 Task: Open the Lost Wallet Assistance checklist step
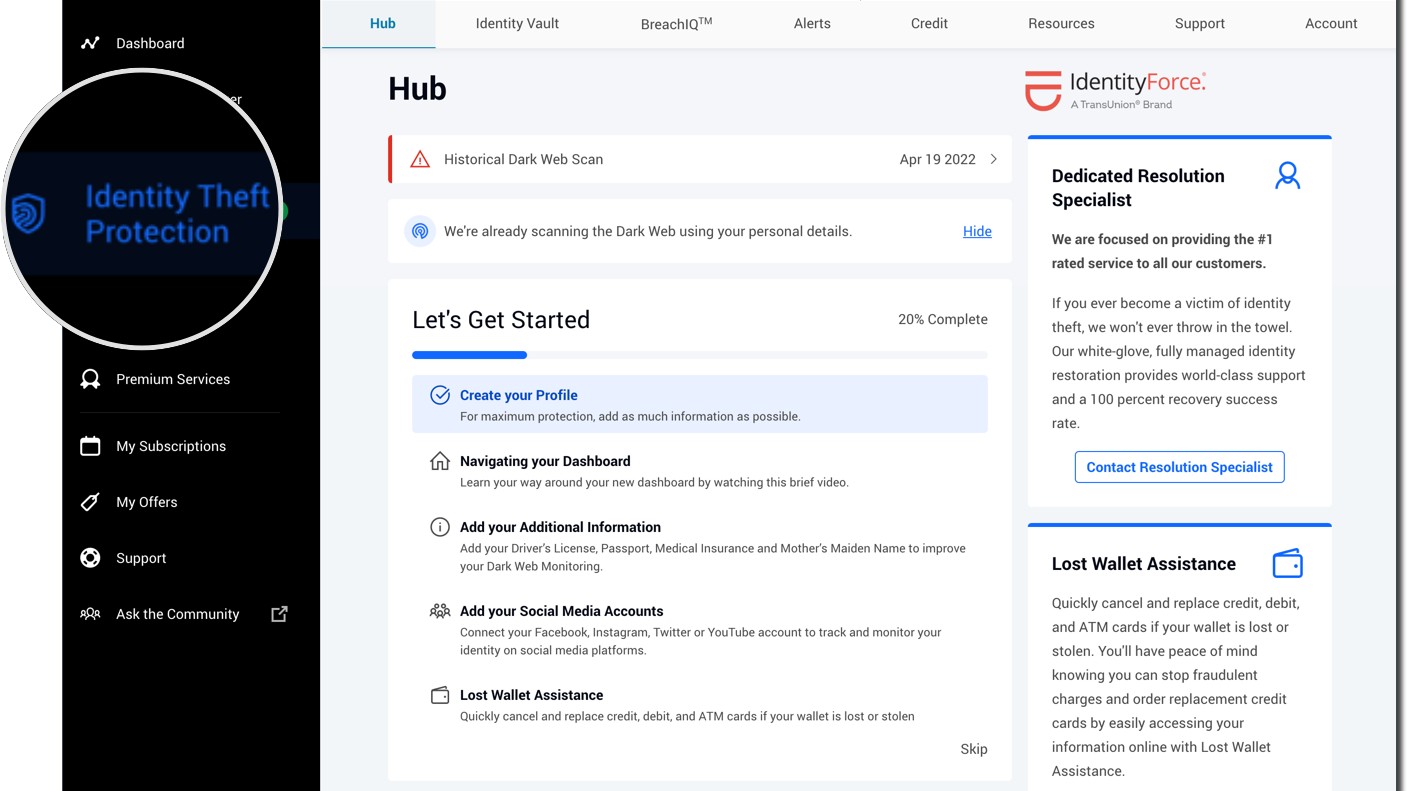(x=531, y=695)
